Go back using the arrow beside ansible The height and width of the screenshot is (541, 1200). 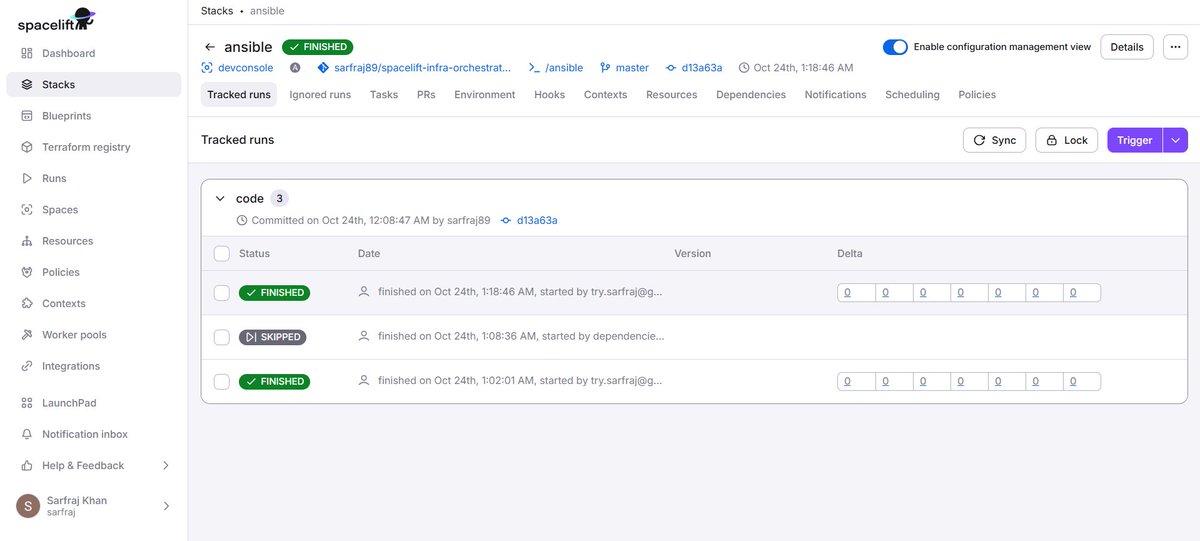(210, 47)
